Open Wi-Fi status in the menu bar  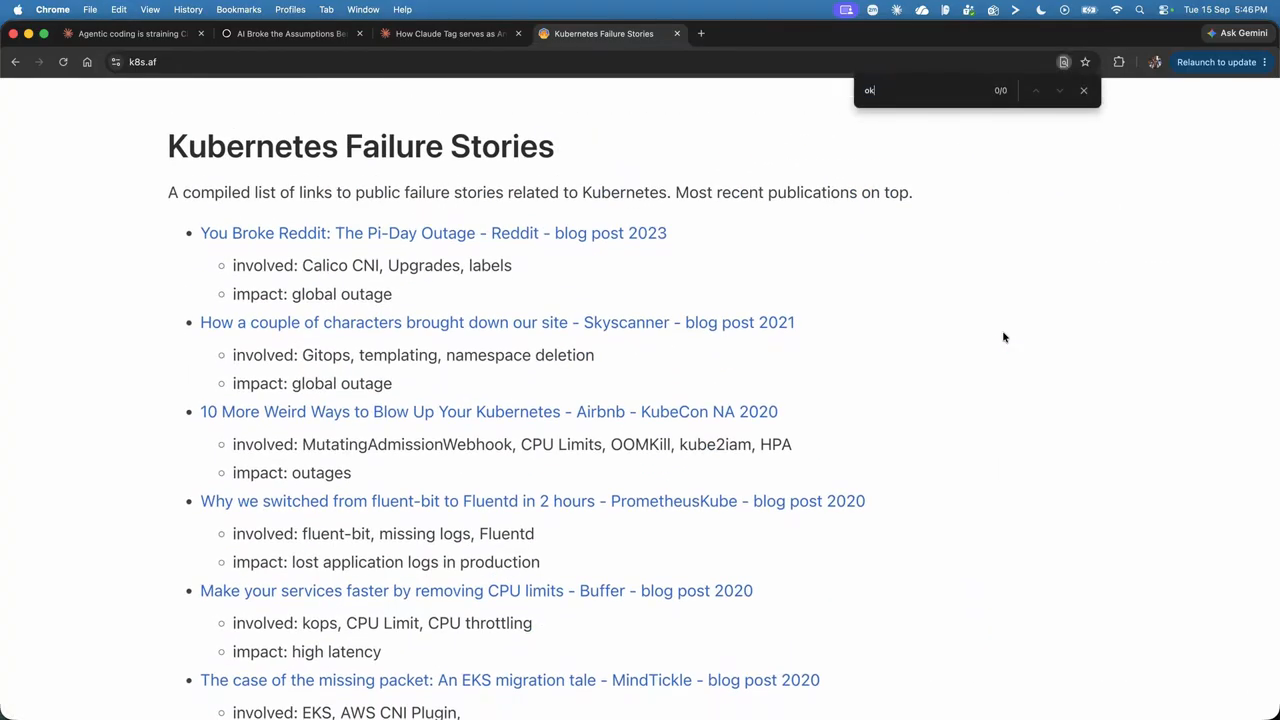1116,9
